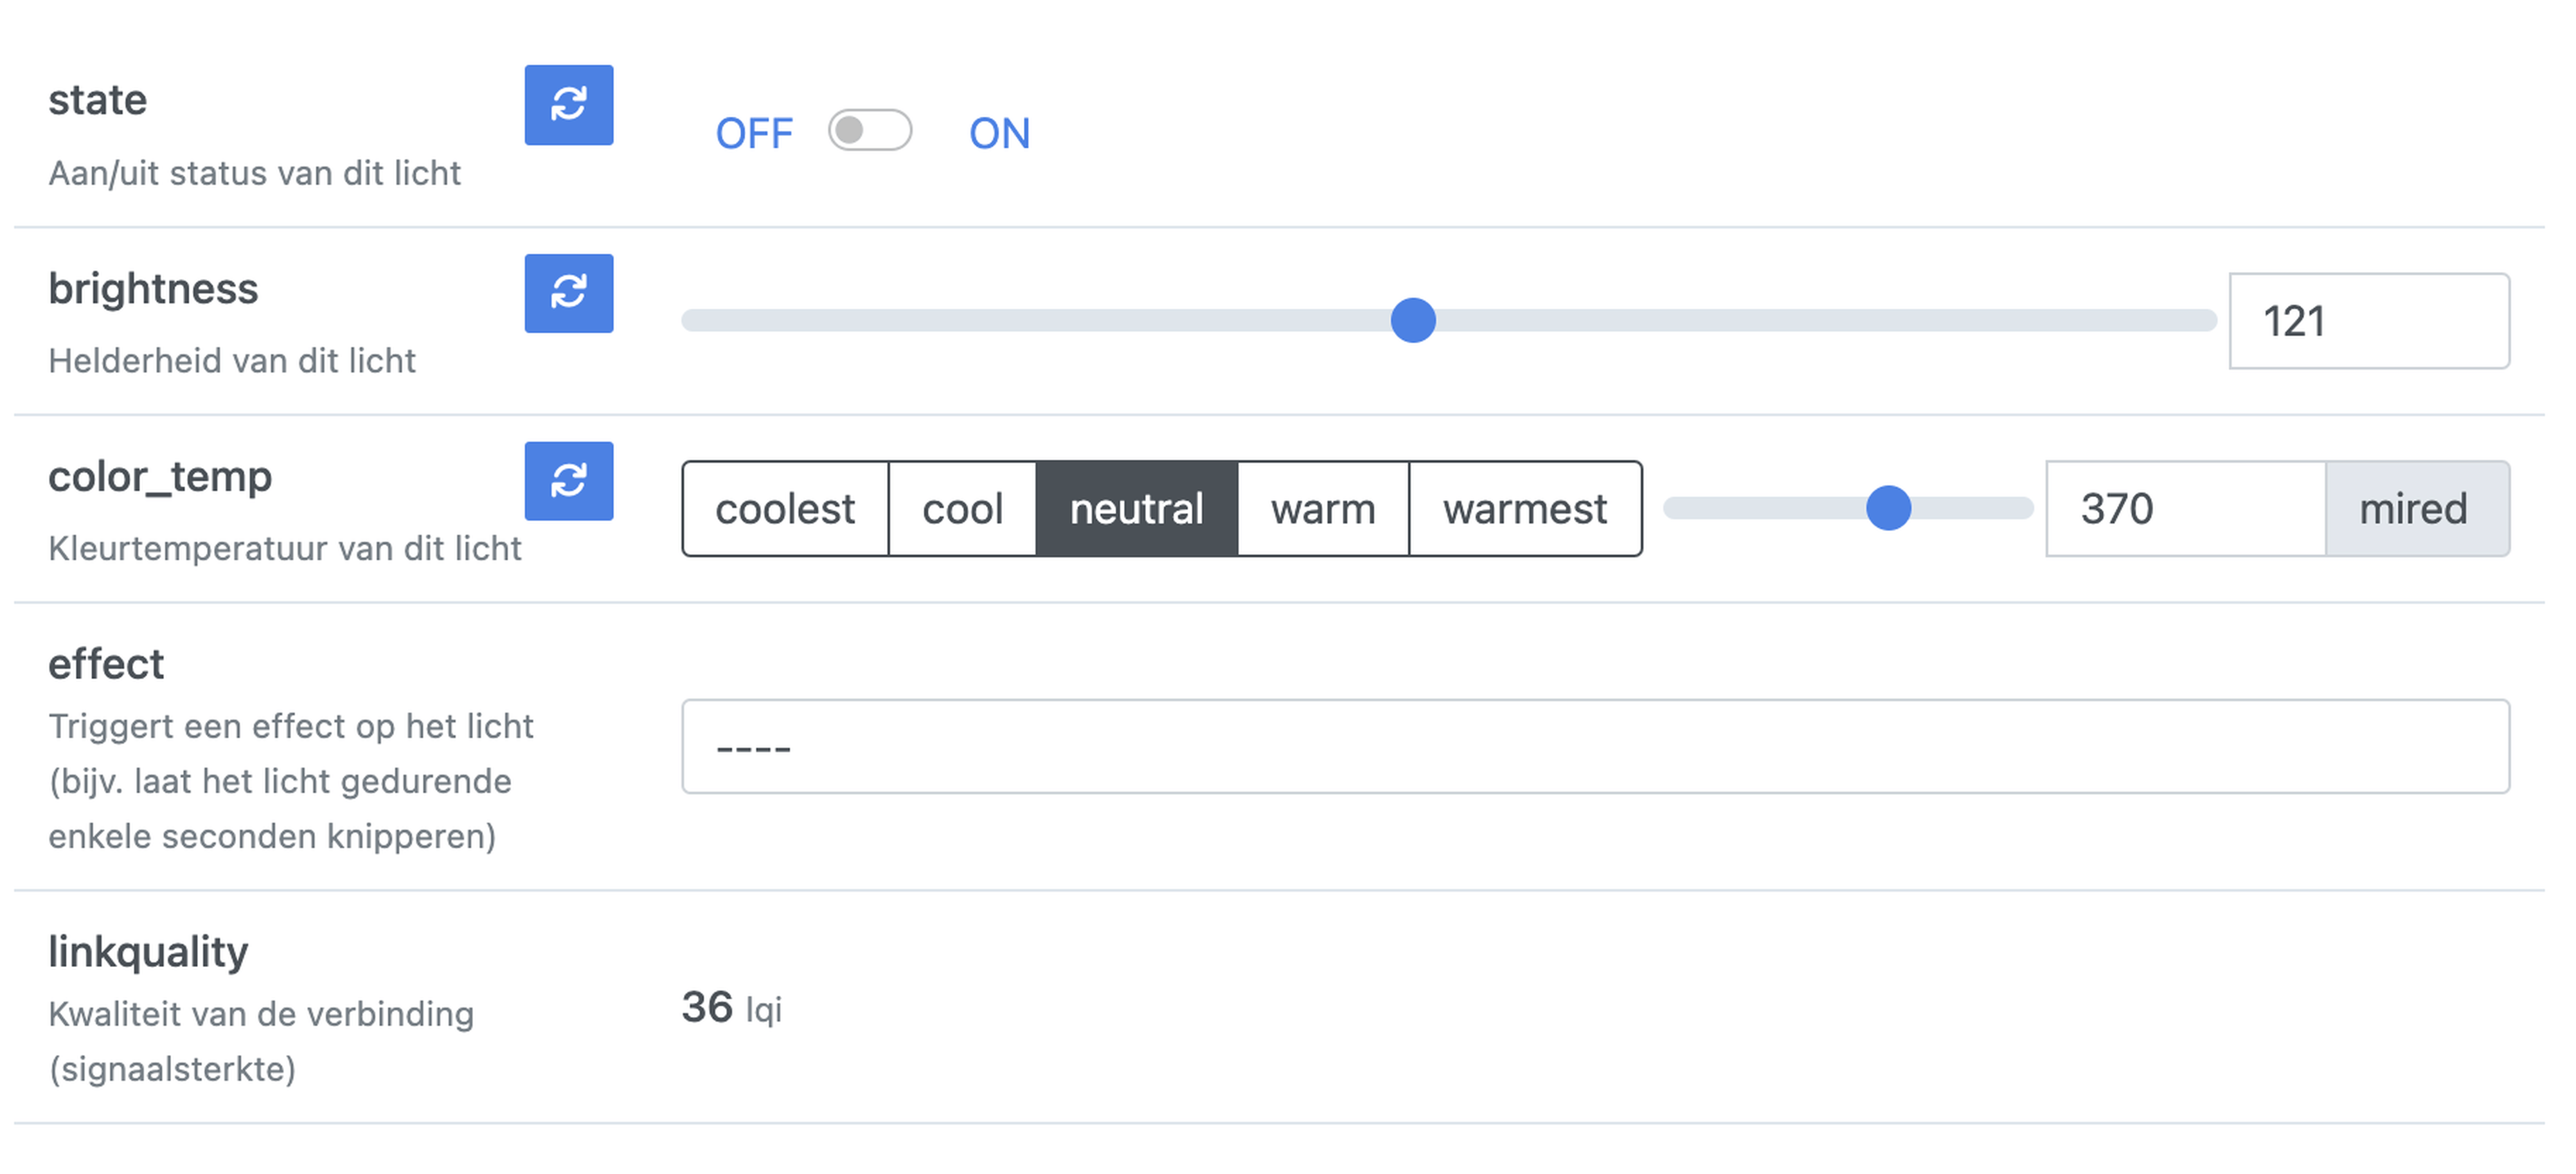The width and height of the screenshot is (2576, 1174).
Task: Select neutral color temperature preset
Action: click(x=1136, y=509)
